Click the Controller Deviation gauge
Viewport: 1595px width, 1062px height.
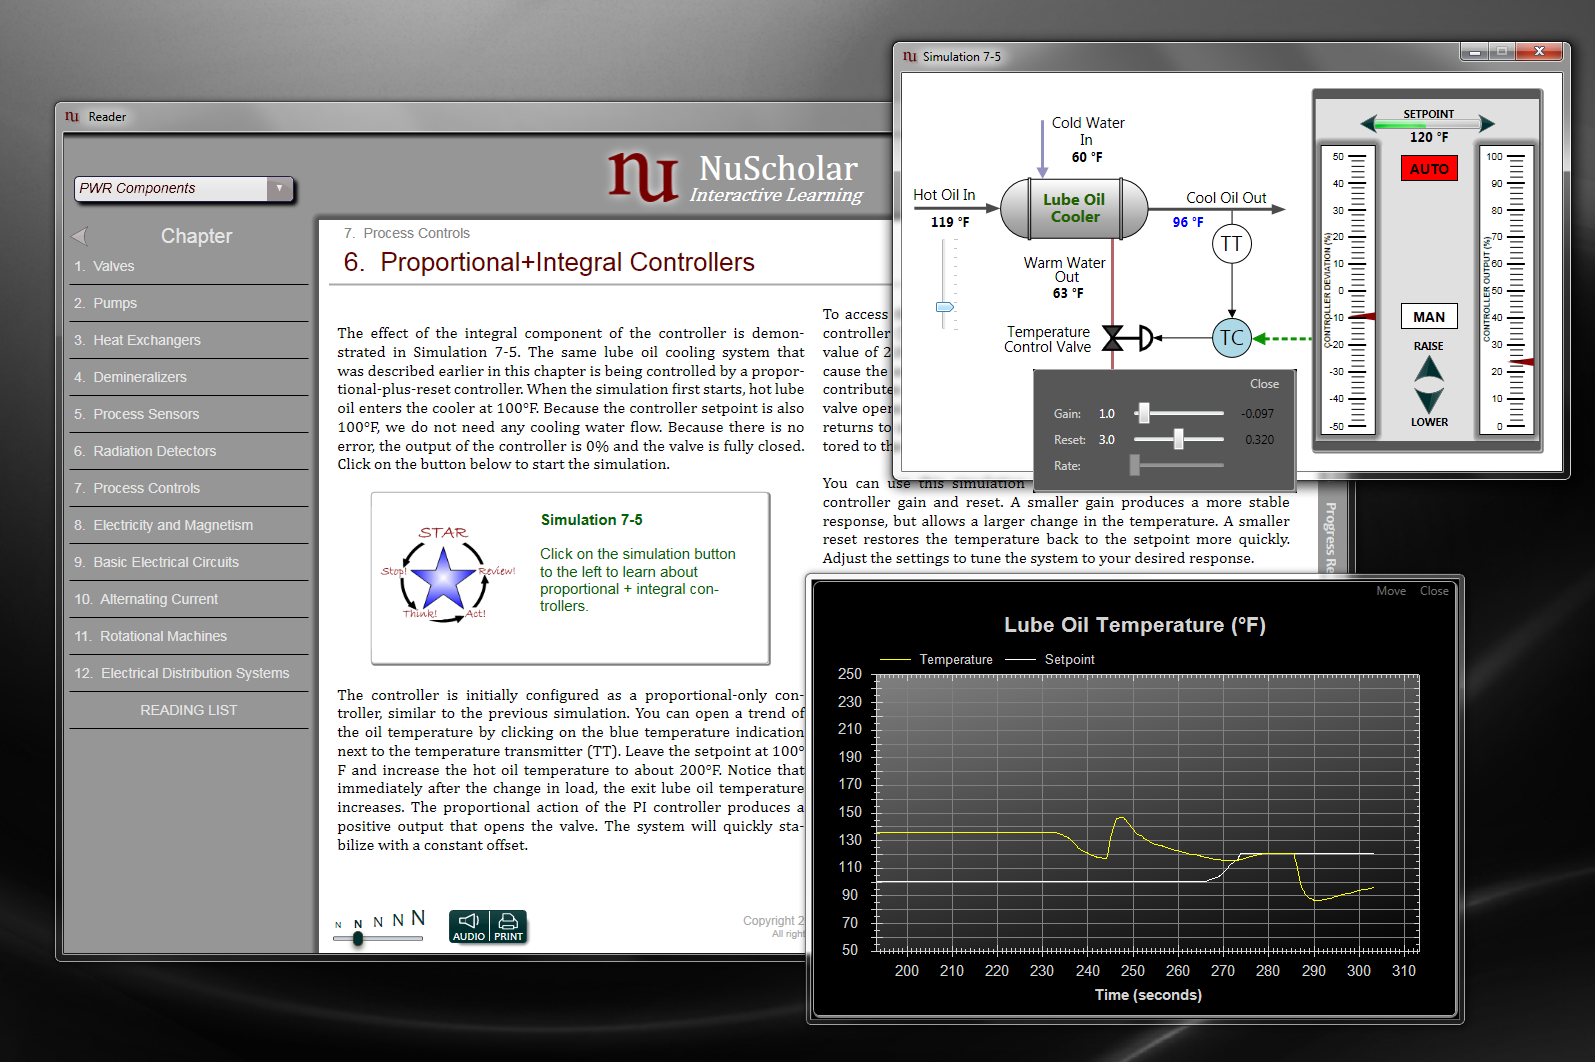(1348, 291)
